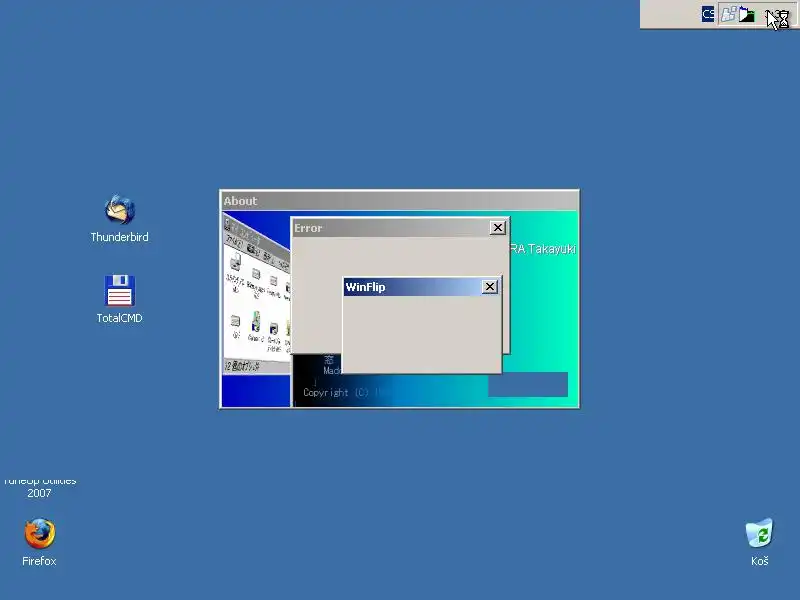Click the "Thunderbird" icon label

click(x=119, y=237)
